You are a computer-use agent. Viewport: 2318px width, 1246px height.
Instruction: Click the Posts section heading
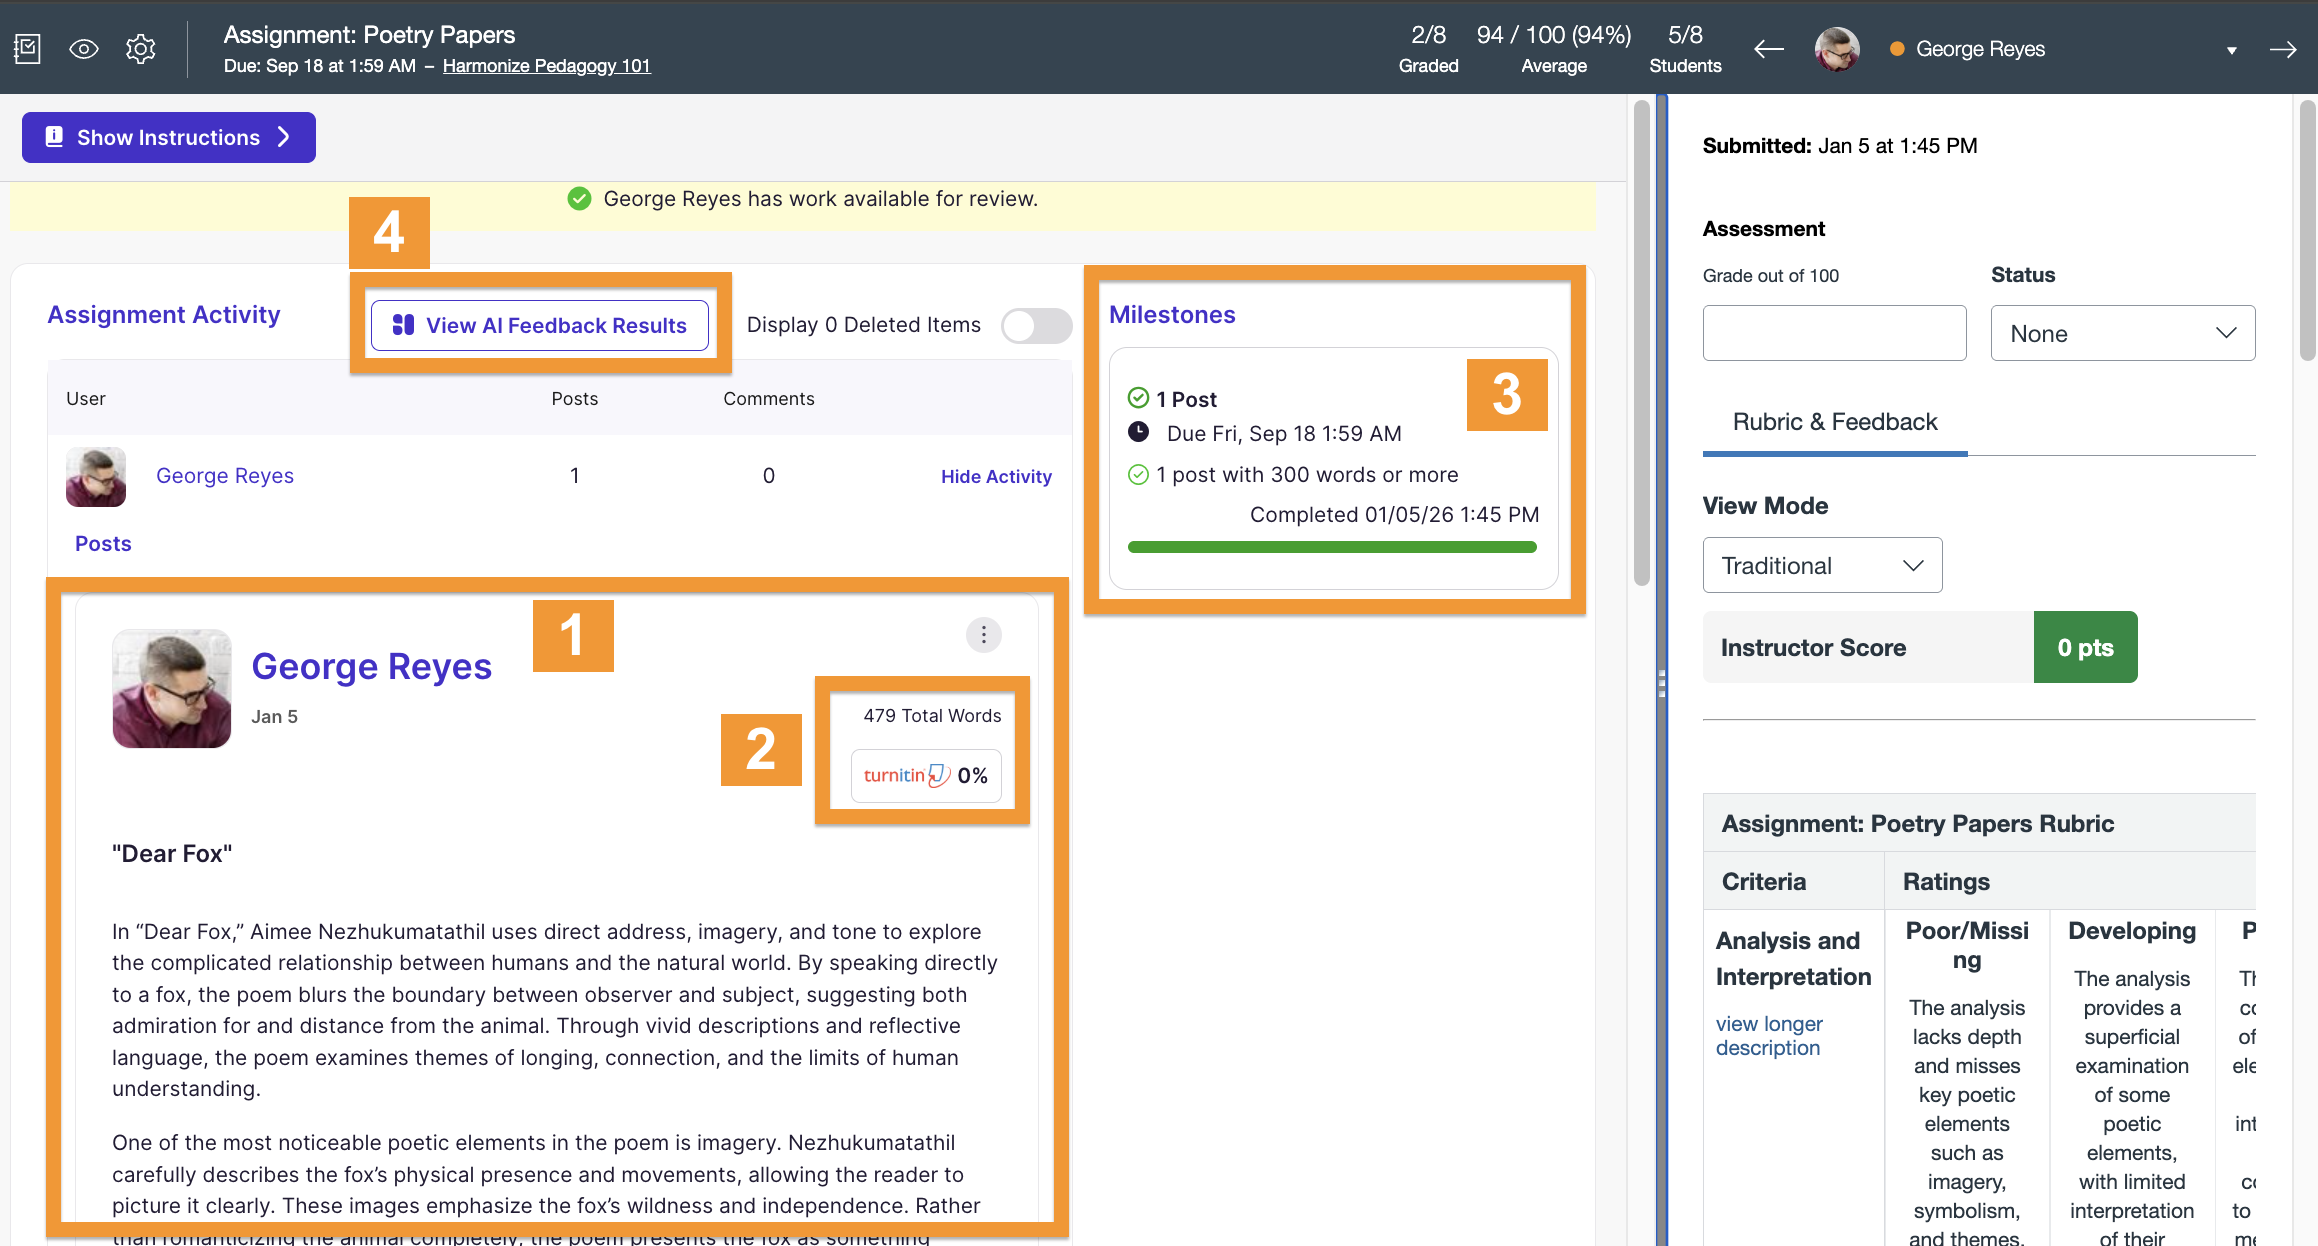[x=103, y=544]
